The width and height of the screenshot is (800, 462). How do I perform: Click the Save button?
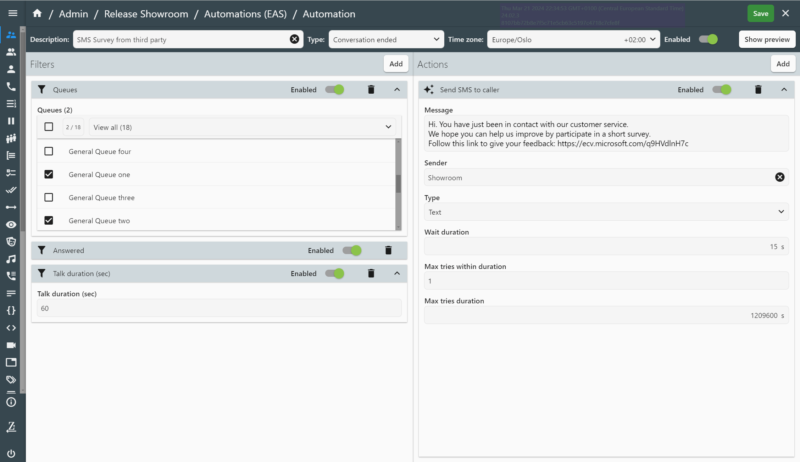760,13
